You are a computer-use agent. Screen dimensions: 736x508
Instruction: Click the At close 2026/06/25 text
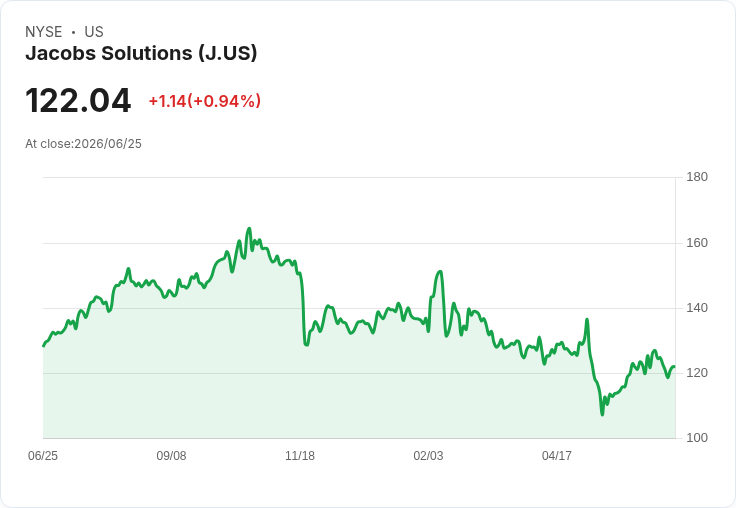point(83,144)
